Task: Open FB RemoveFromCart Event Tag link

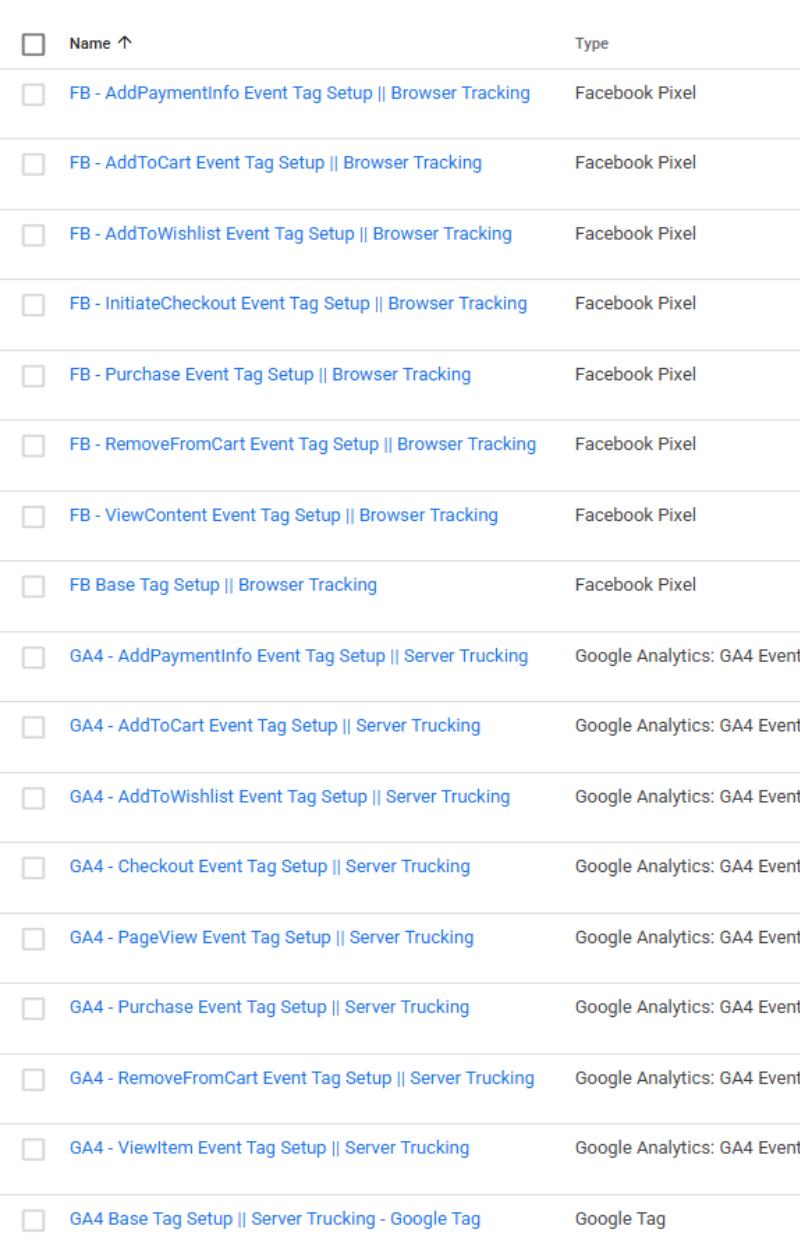Action: (x=302, y=445)
